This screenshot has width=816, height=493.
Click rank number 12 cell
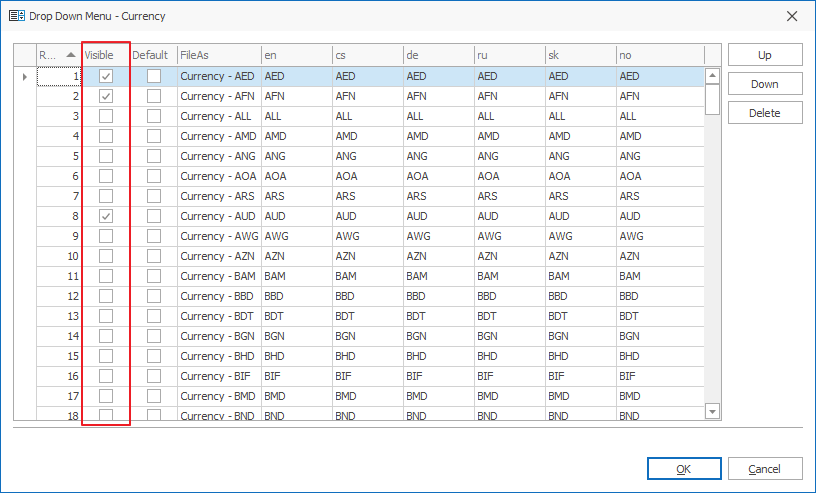click(59, 296)
